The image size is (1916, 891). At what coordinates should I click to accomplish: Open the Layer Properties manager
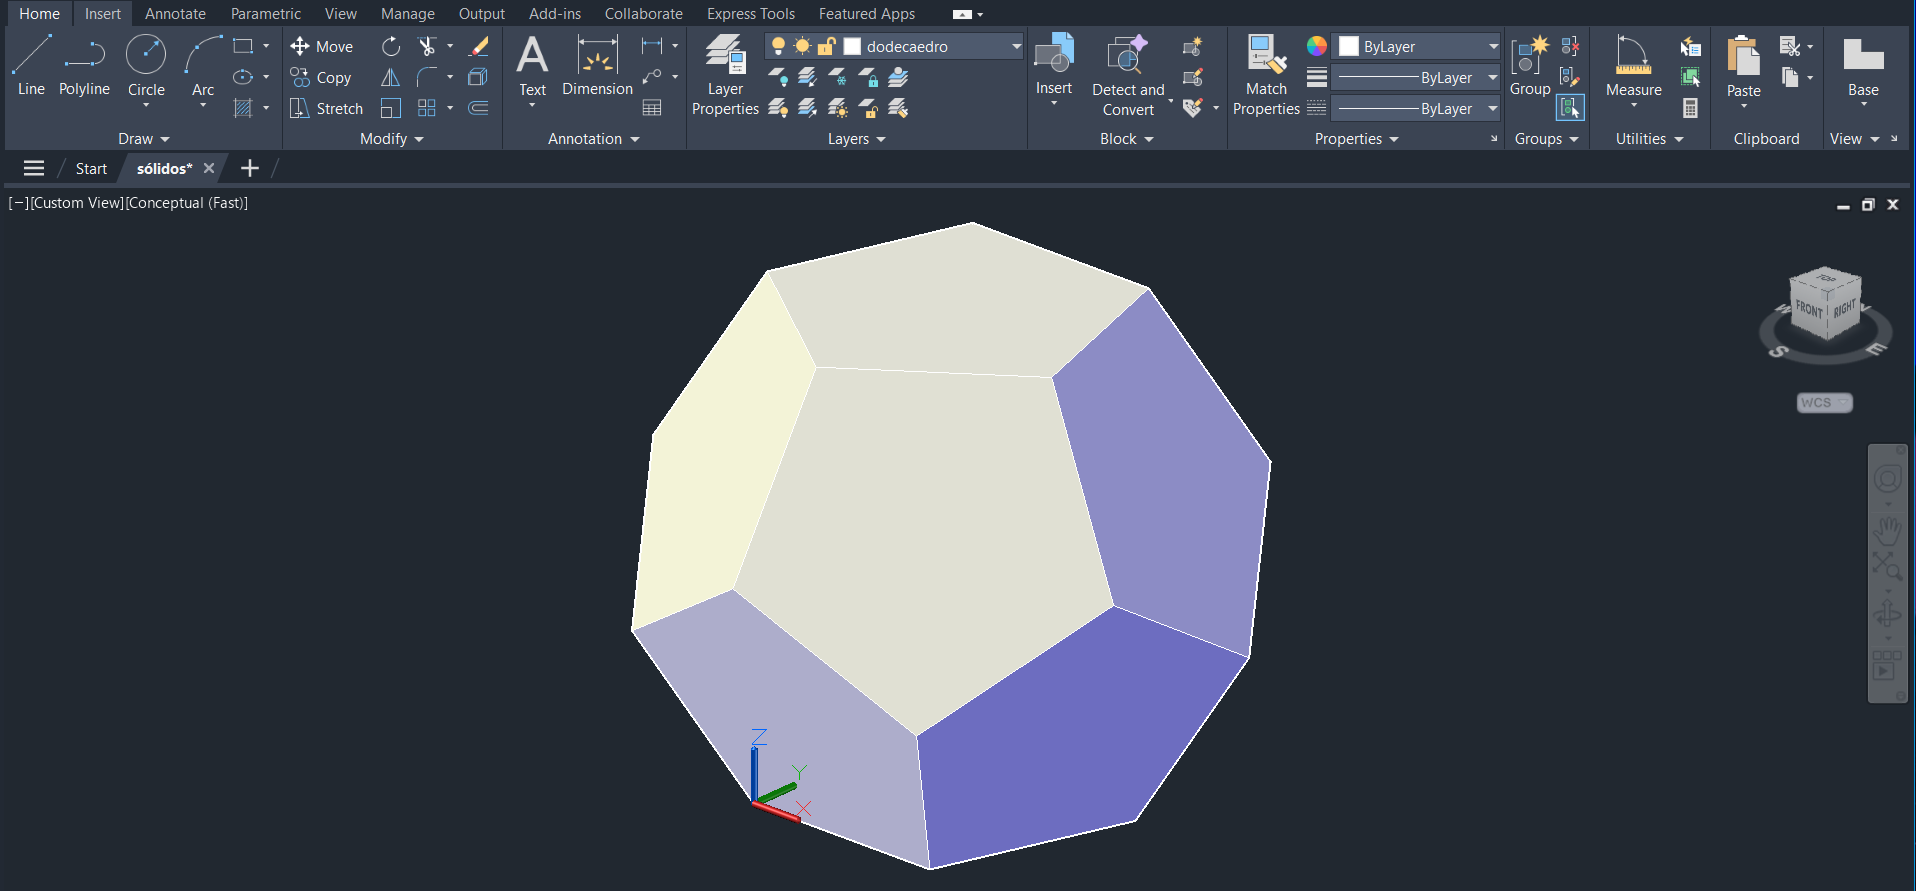[725, 75]
